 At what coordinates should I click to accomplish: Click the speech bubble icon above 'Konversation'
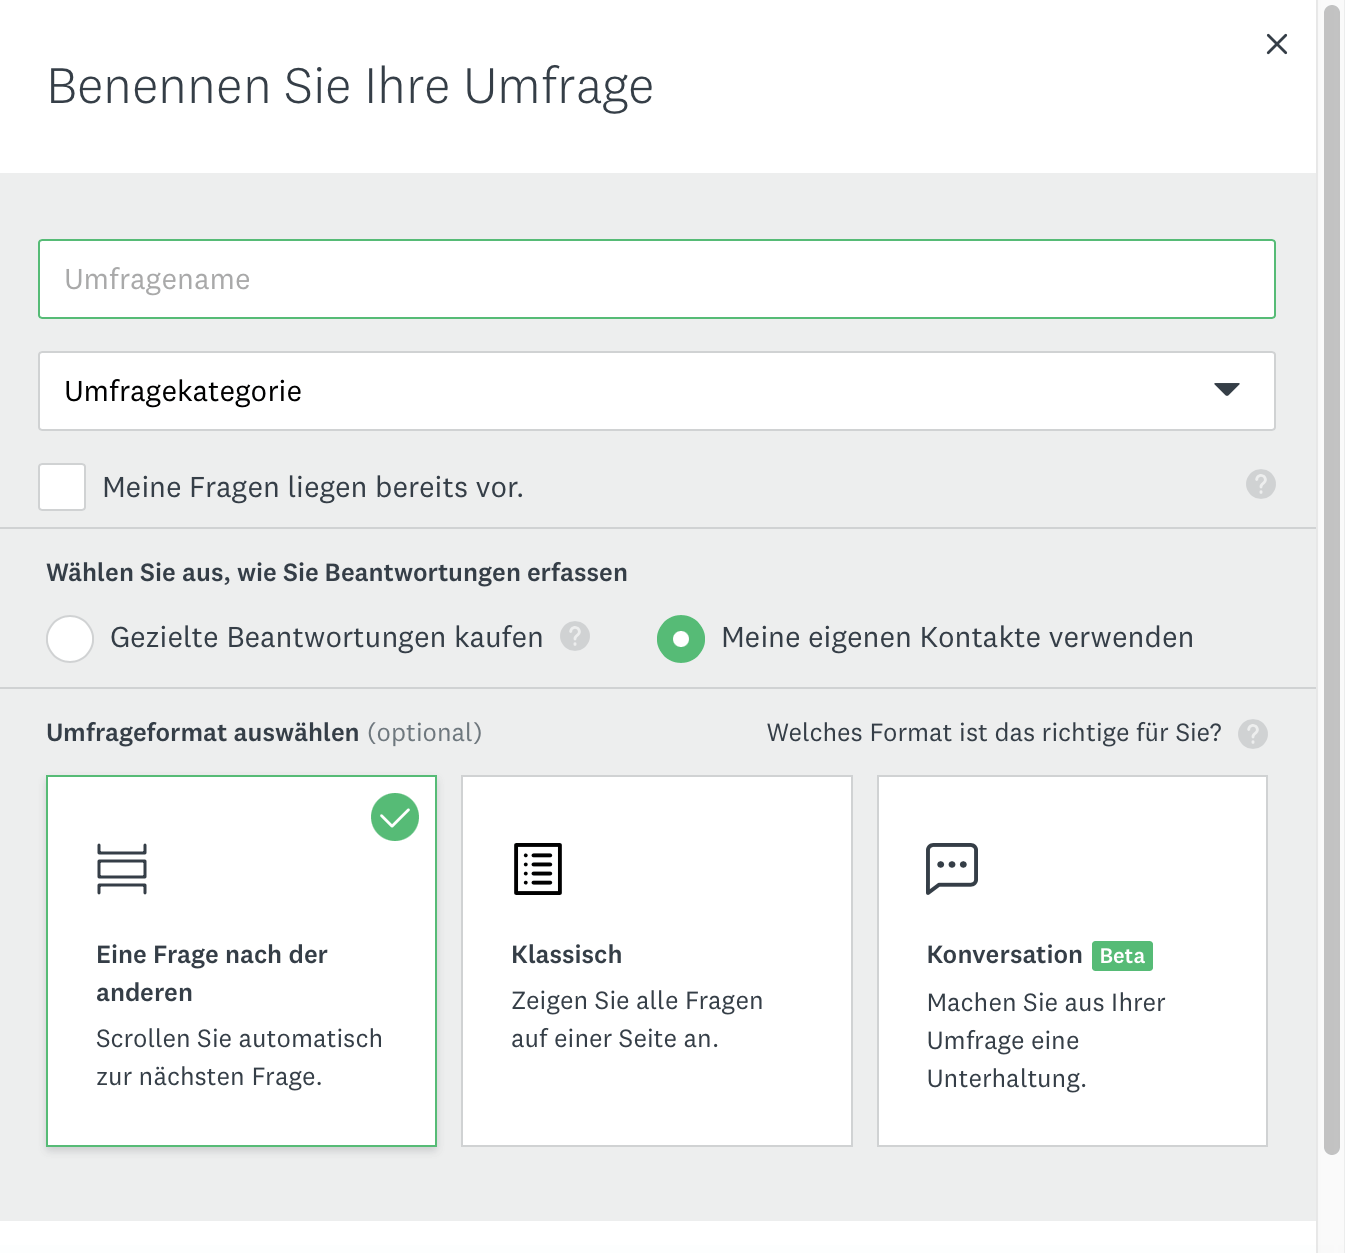pos(952,869)
